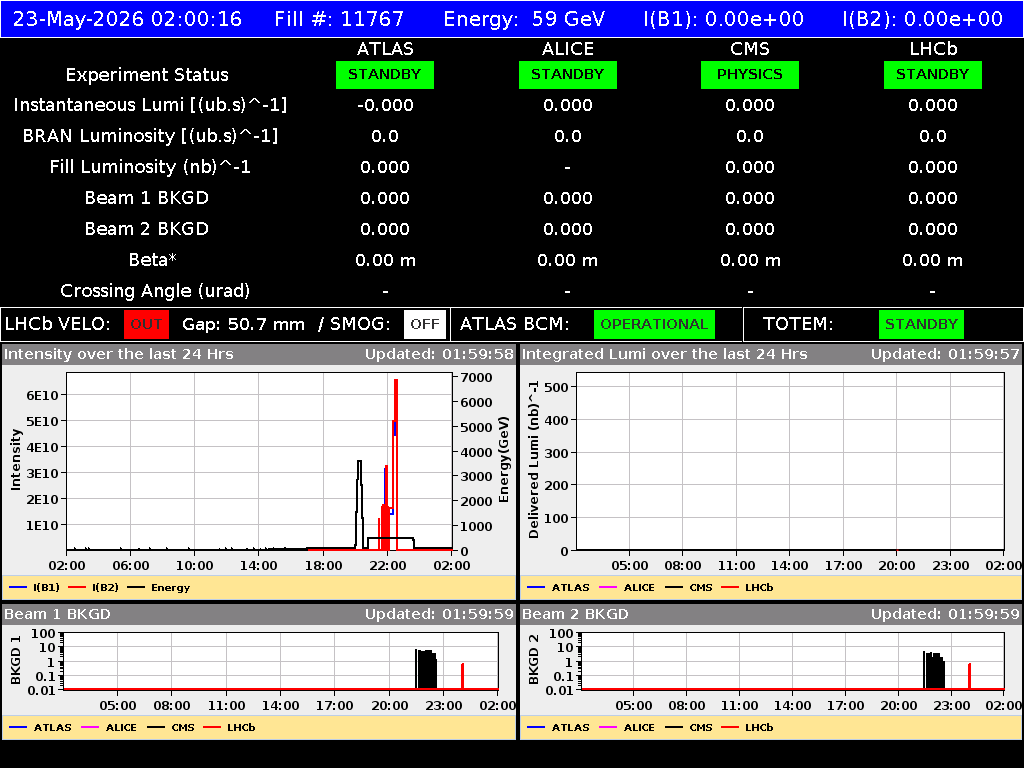
Task: Click CMS legend entry under Integrated Lumi plot
Action: pyautogui.click(x=689, y=588)
